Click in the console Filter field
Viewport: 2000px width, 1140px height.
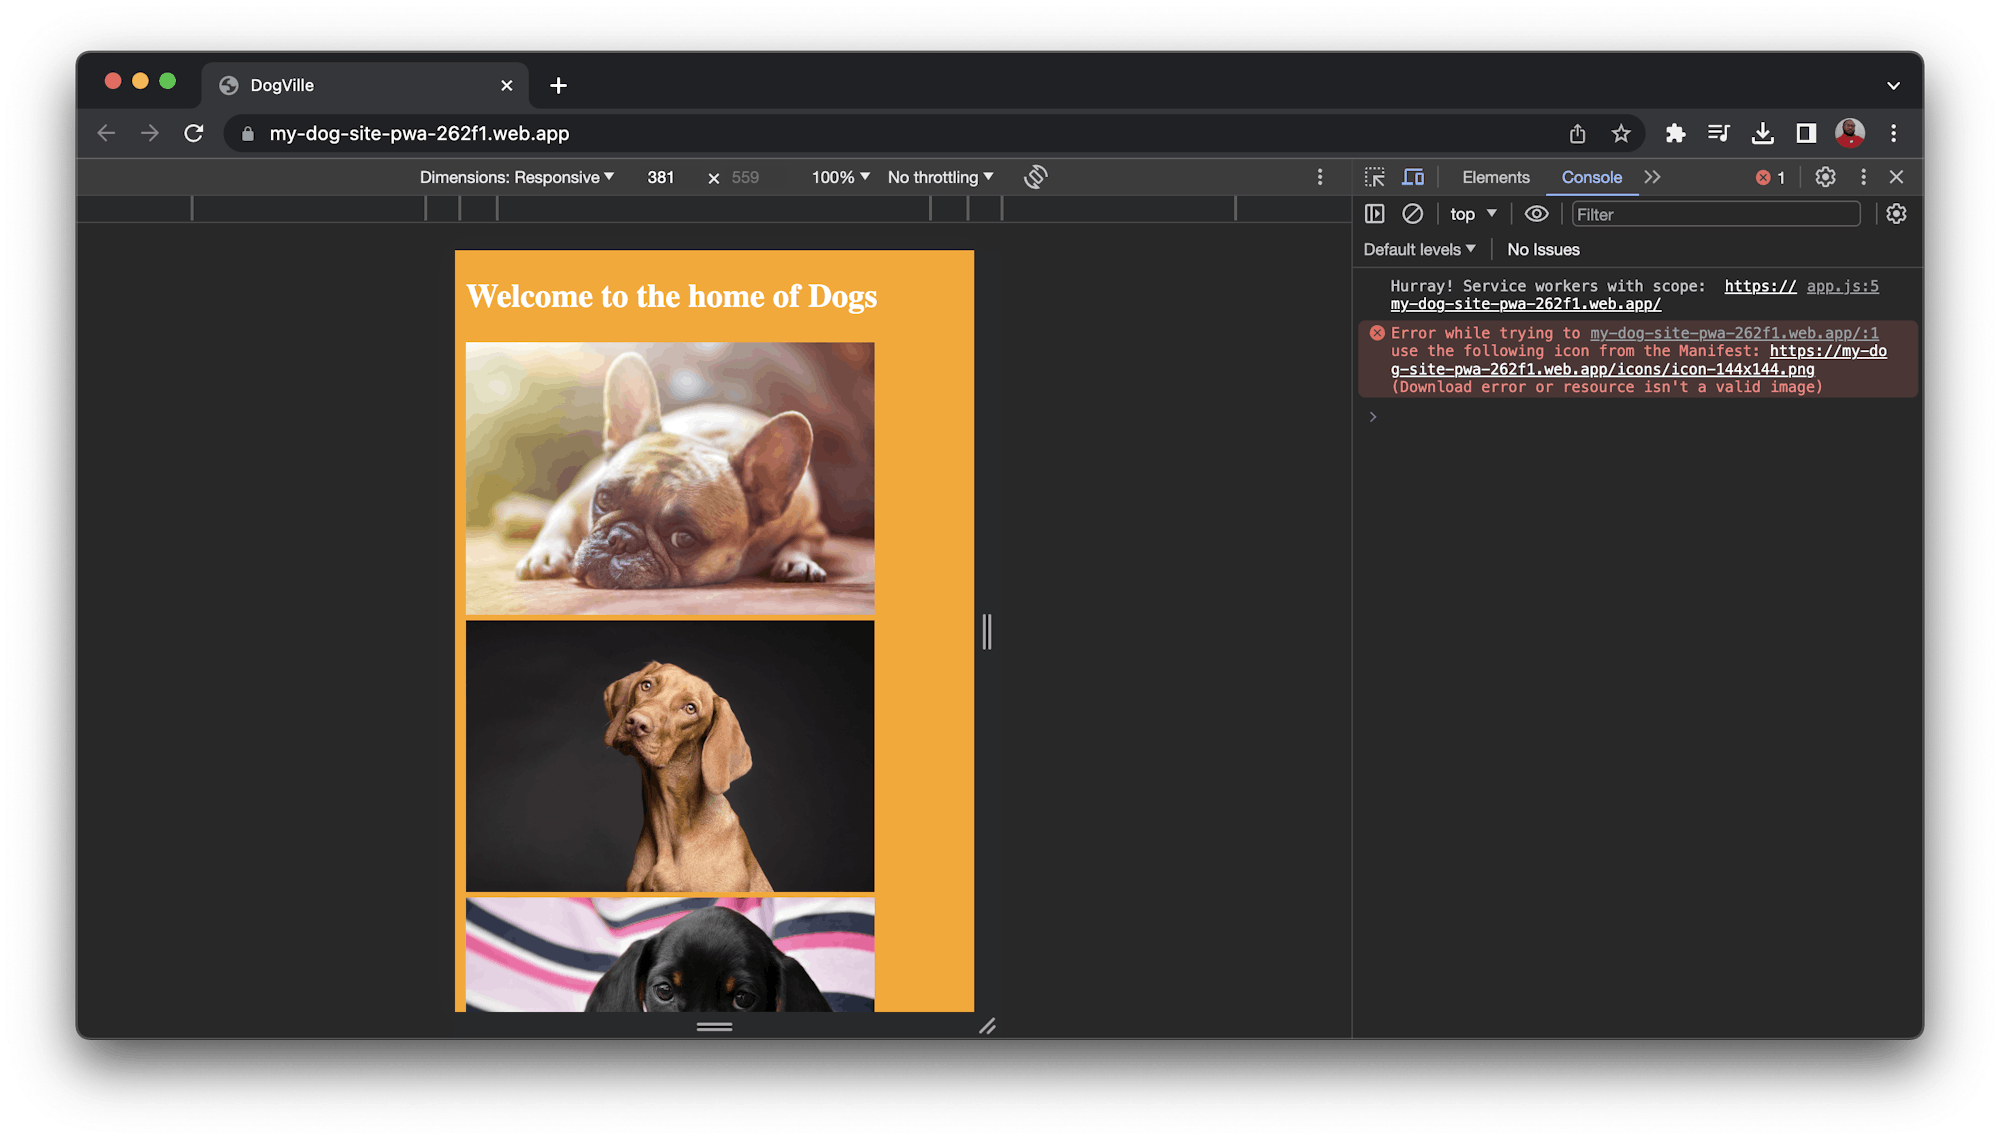click(x=1715, y=213)
